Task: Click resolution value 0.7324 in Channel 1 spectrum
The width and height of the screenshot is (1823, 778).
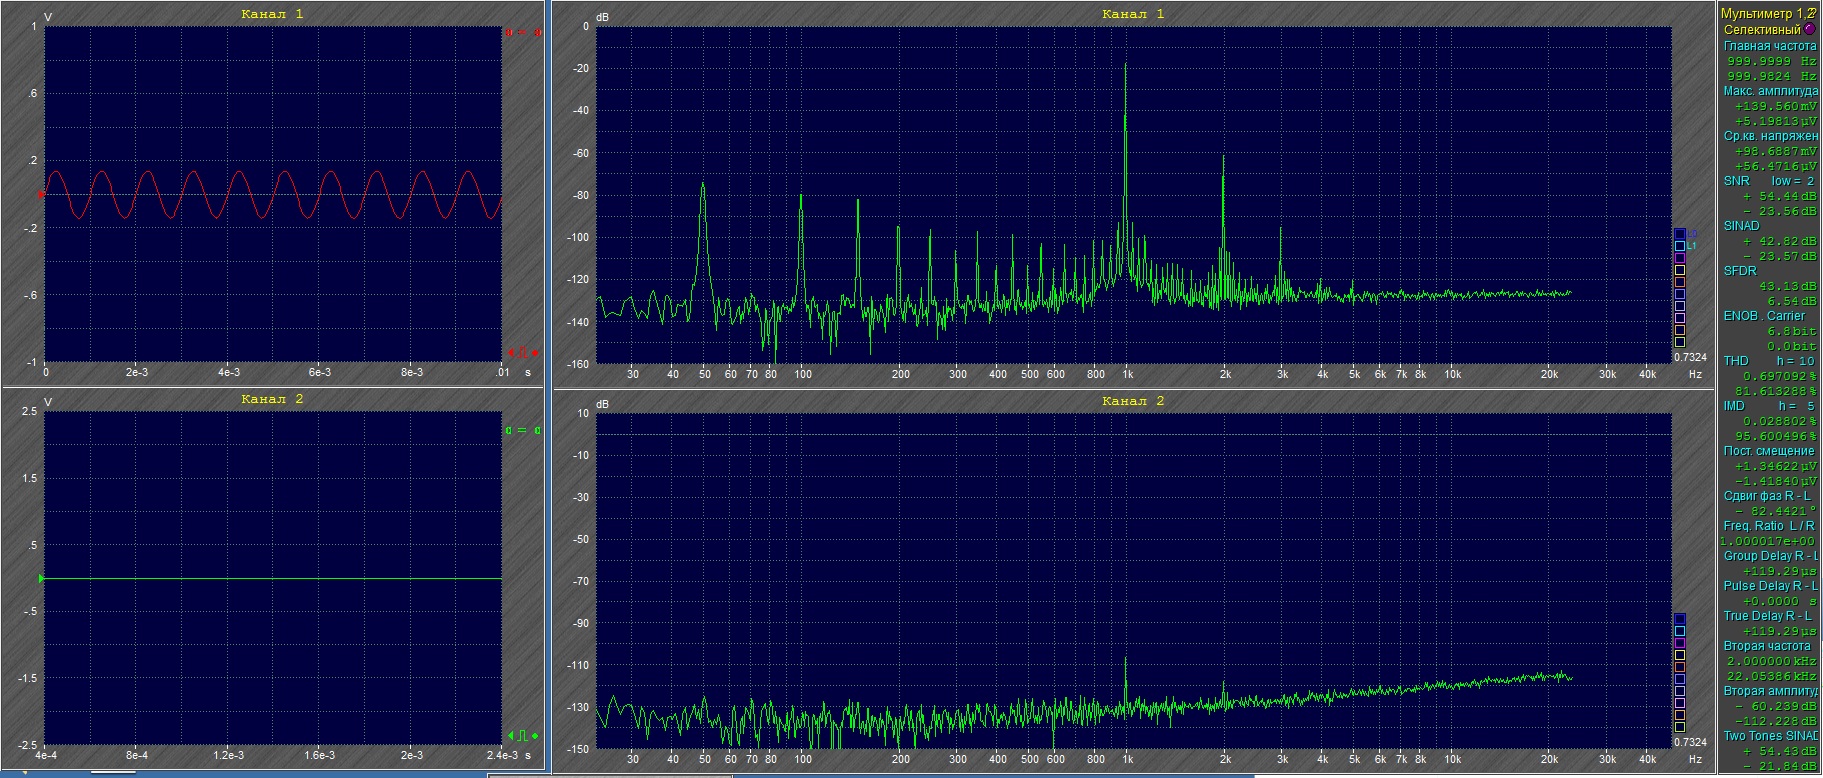Action: click(x=1690, y=357)
